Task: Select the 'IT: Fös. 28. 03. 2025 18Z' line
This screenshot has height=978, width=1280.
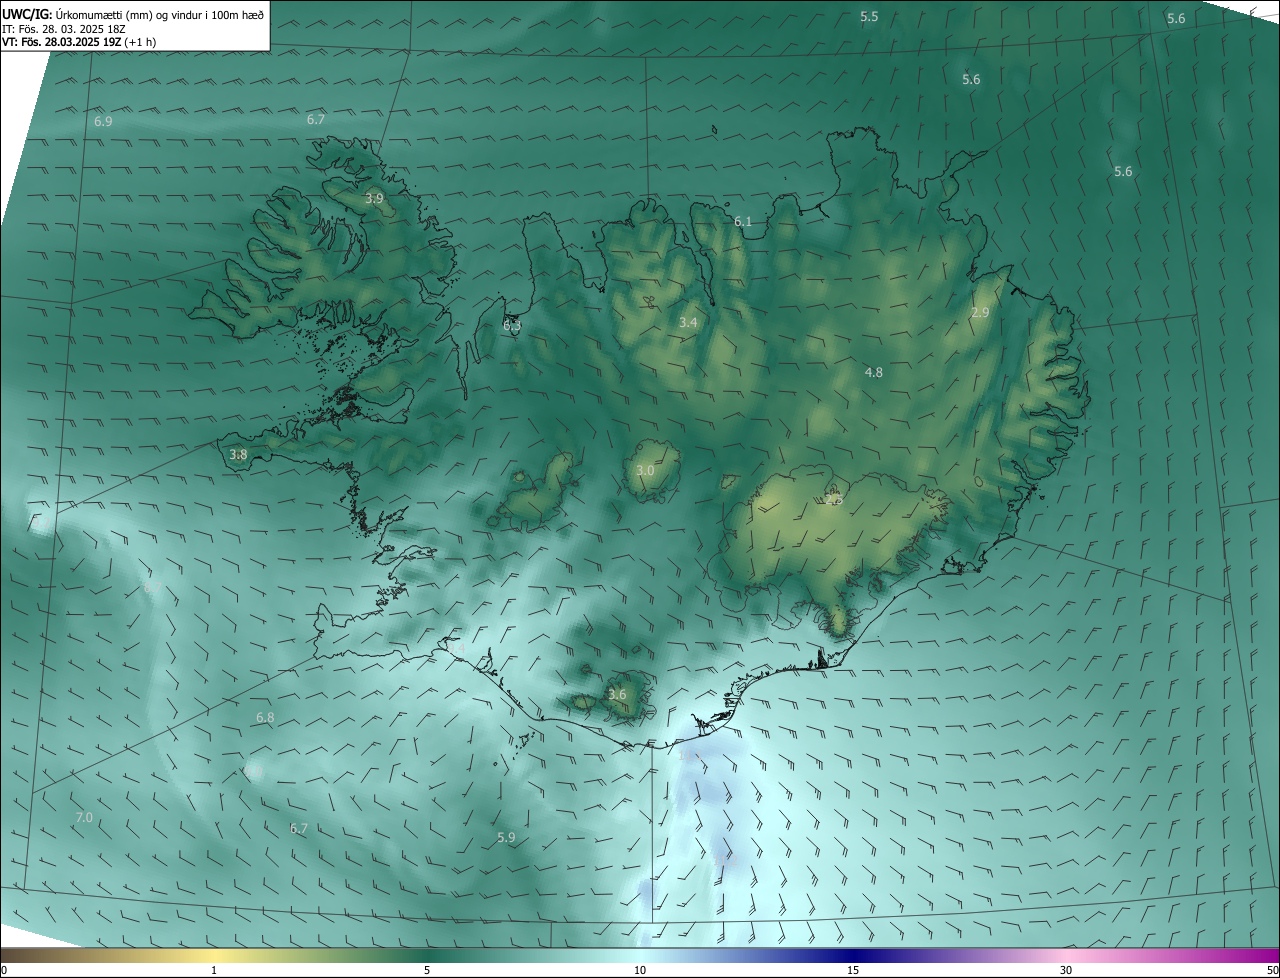Action: [x=62, y=29]
